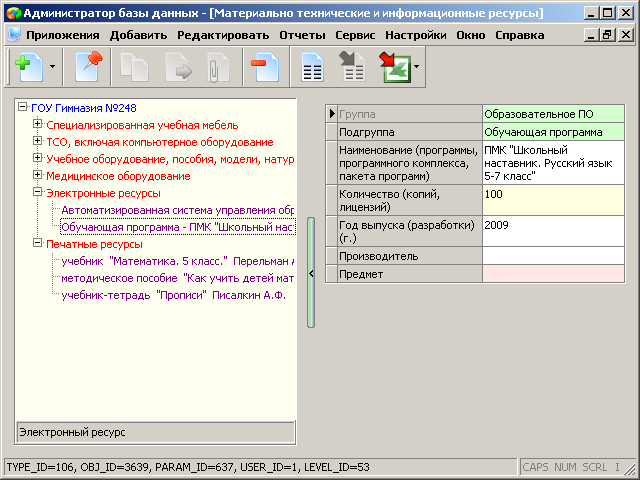Click the Группа value Образовательное ПО

coord(553,114)
